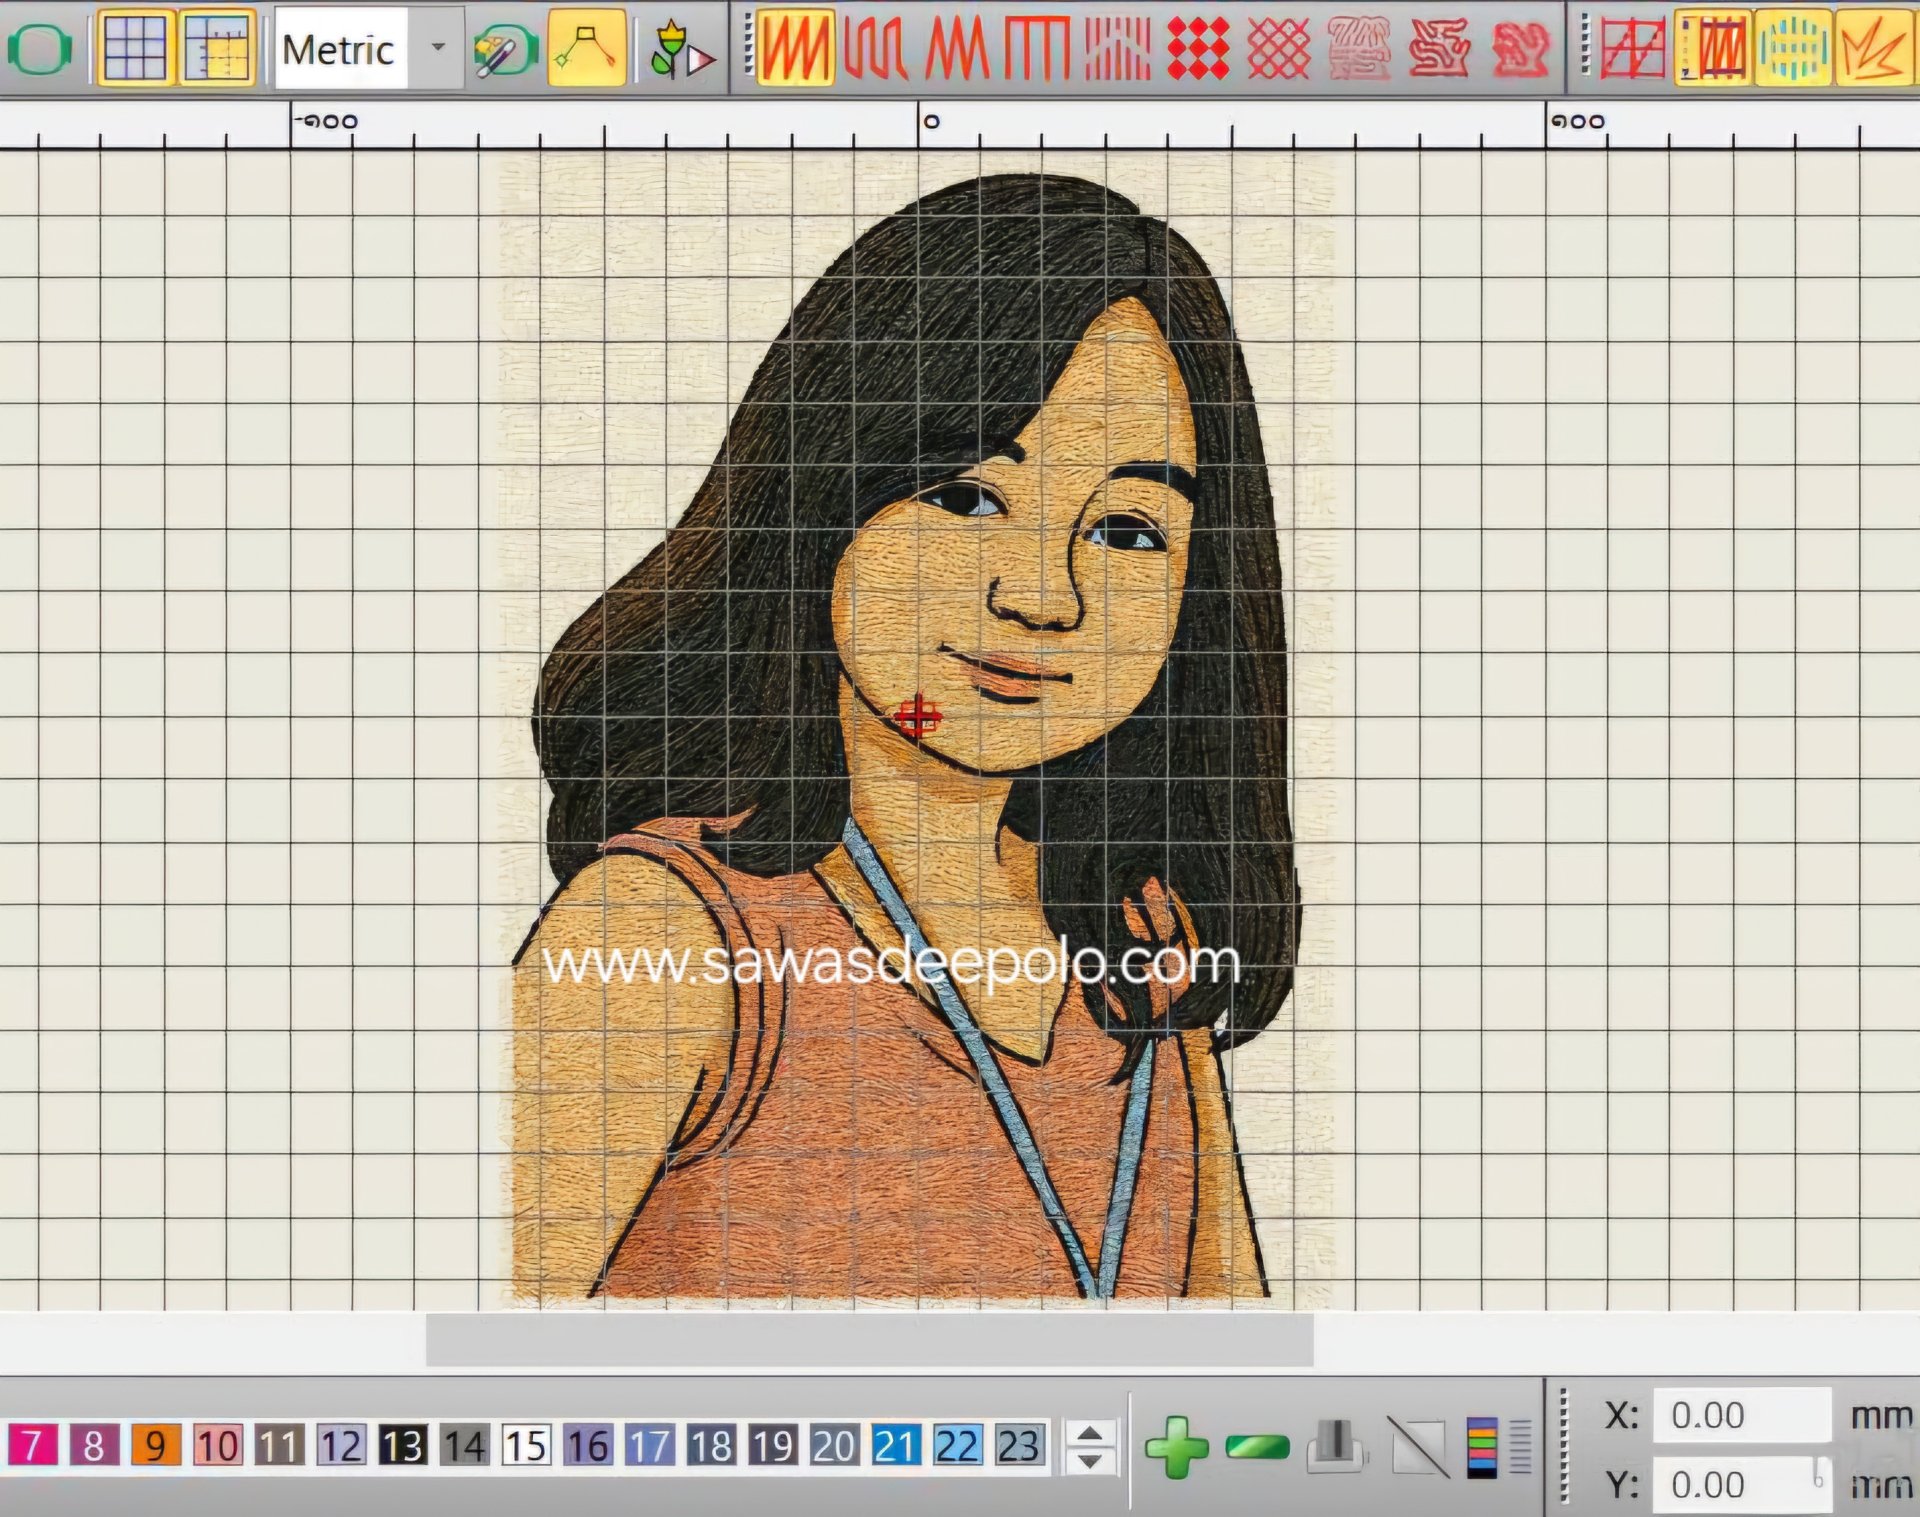The height and width of the screenshot is (1517, 1920).
Task: Click the horizontal scrollbar thumb below canvas
Action: click(x=869, y=1340)
